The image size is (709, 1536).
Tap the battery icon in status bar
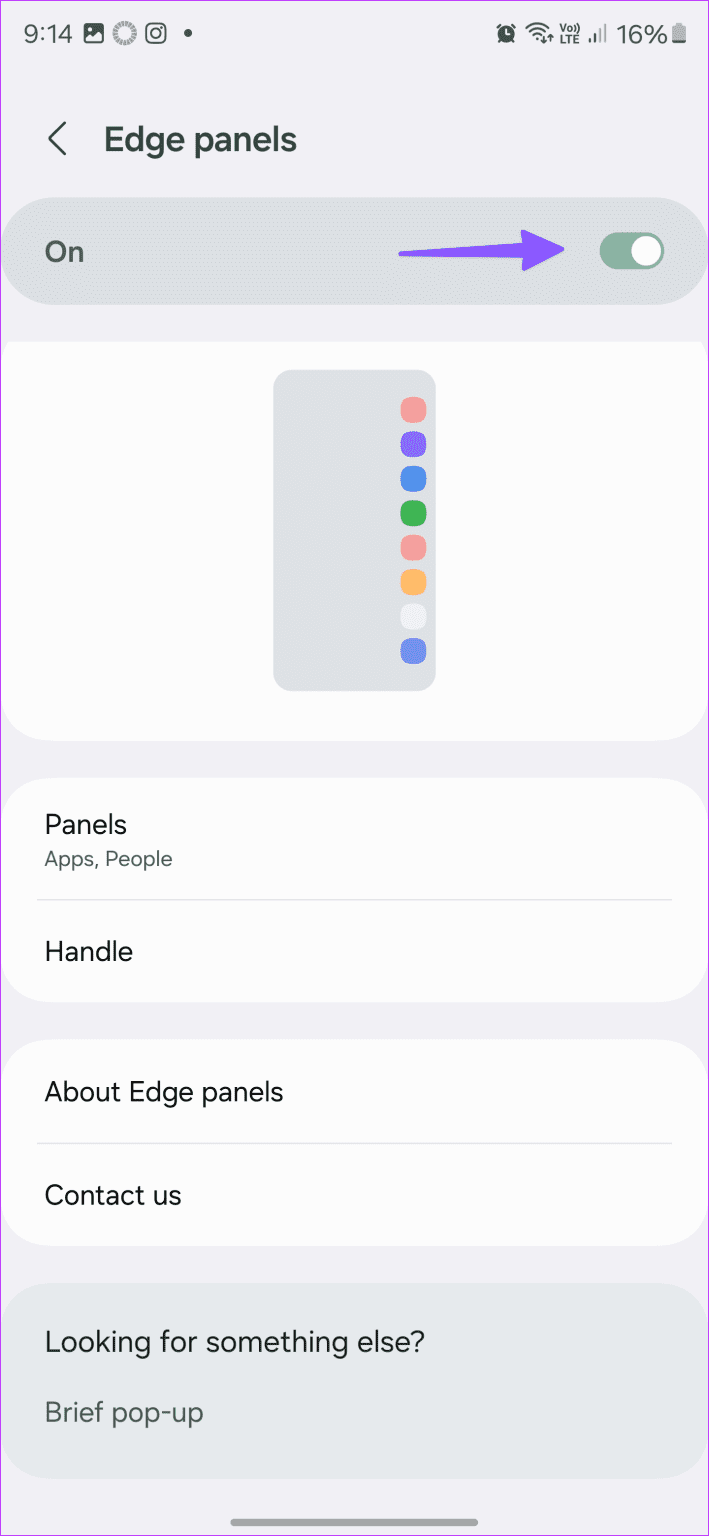pos(680,34)
